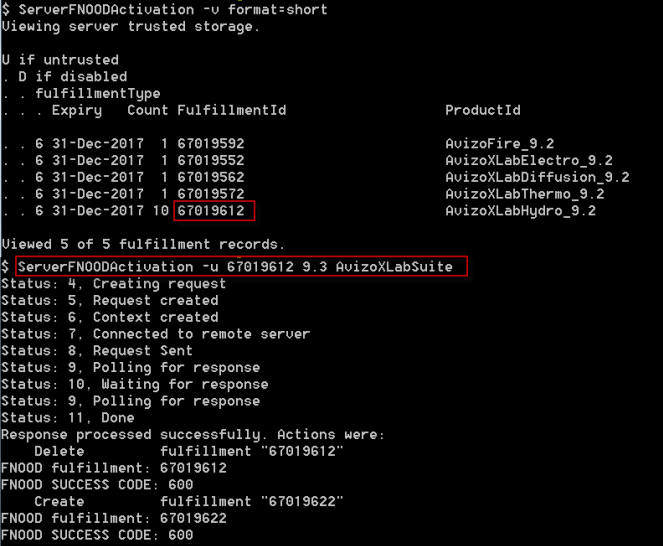Click the Expiry column header
The width and height of the screenshot is (663, 546).
77,110
